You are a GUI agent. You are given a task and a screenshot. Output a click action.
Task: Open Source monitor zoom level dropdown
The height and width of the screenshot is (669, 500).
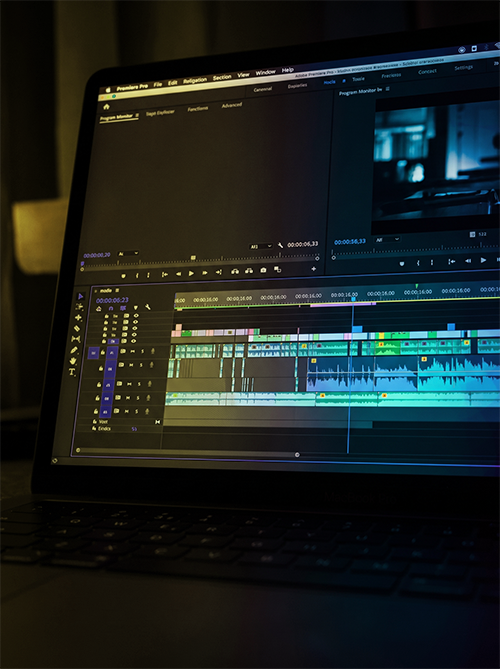pyautogui.click(x=128, y=253)
